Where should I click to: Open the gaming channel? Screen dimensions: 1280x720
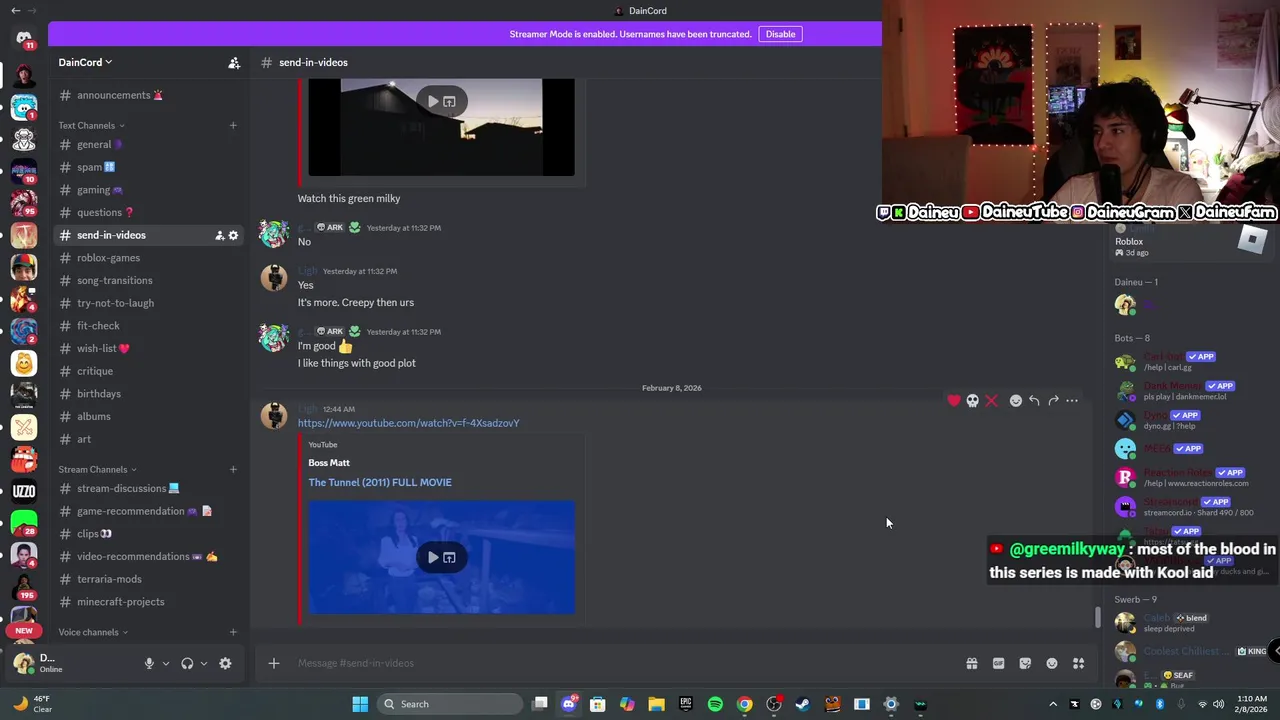tap(147, 190)
